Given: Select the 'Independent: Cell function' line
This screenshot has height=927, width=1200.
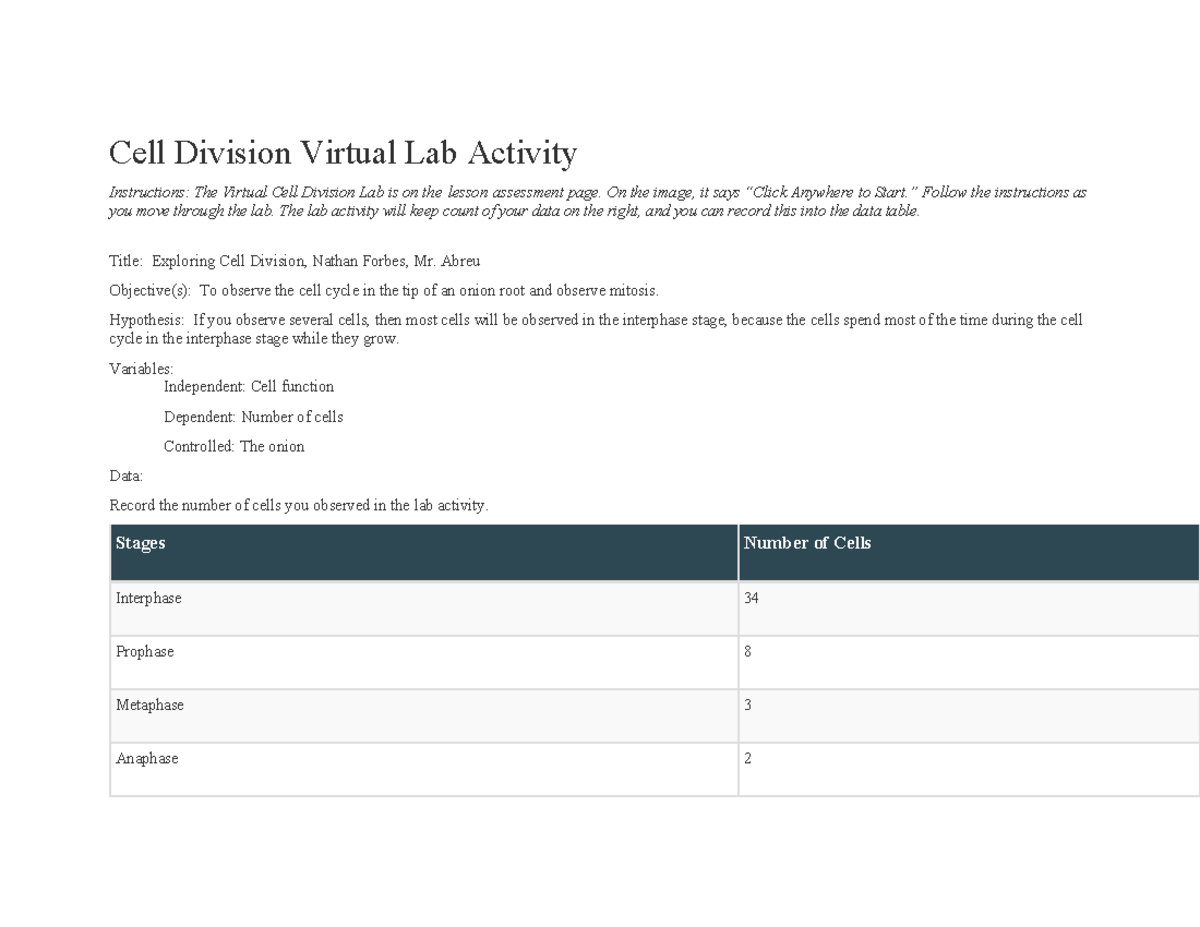Looking at the screenshot, I should [249, 386].
